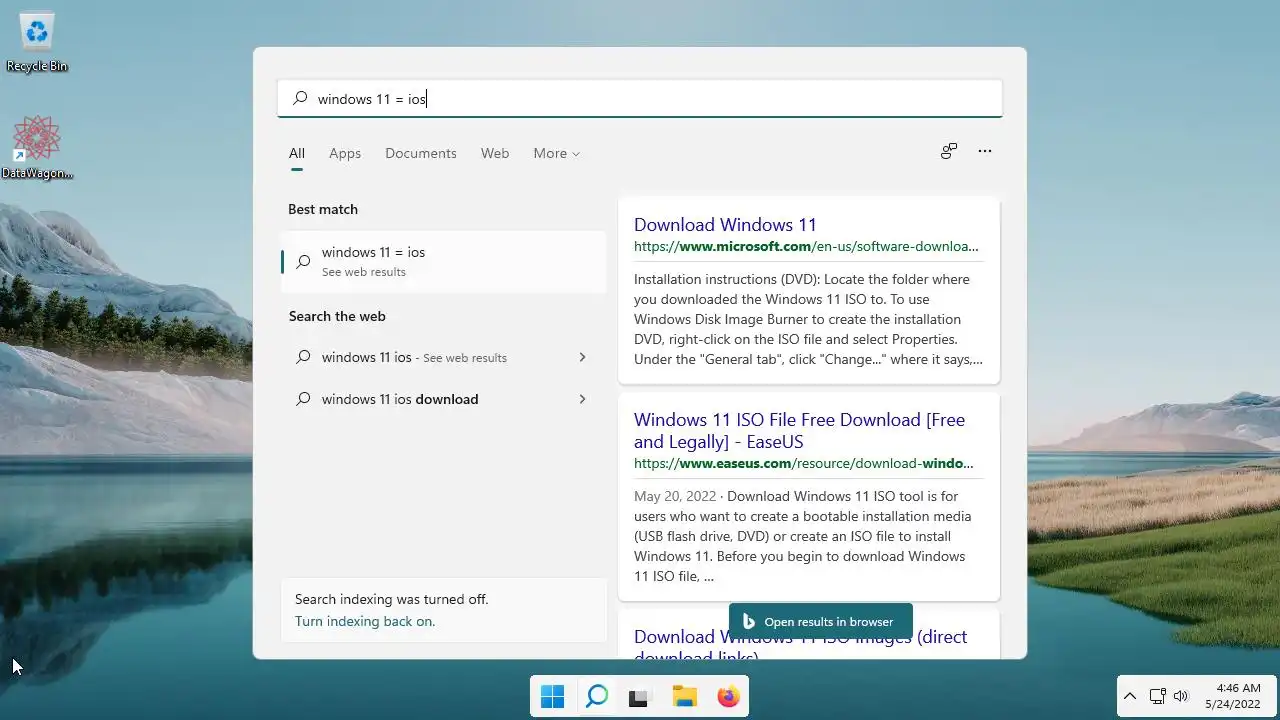Click the taskbar Search icon
Image resolution: width=1280 pixels, height=720 pixels.
click(597, 696)
